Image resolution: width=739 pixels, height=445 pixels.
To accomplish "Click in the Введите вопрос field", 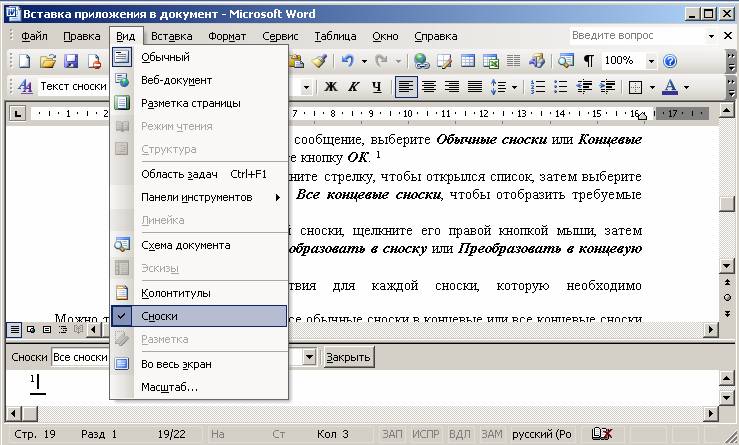I will (637, 35).
